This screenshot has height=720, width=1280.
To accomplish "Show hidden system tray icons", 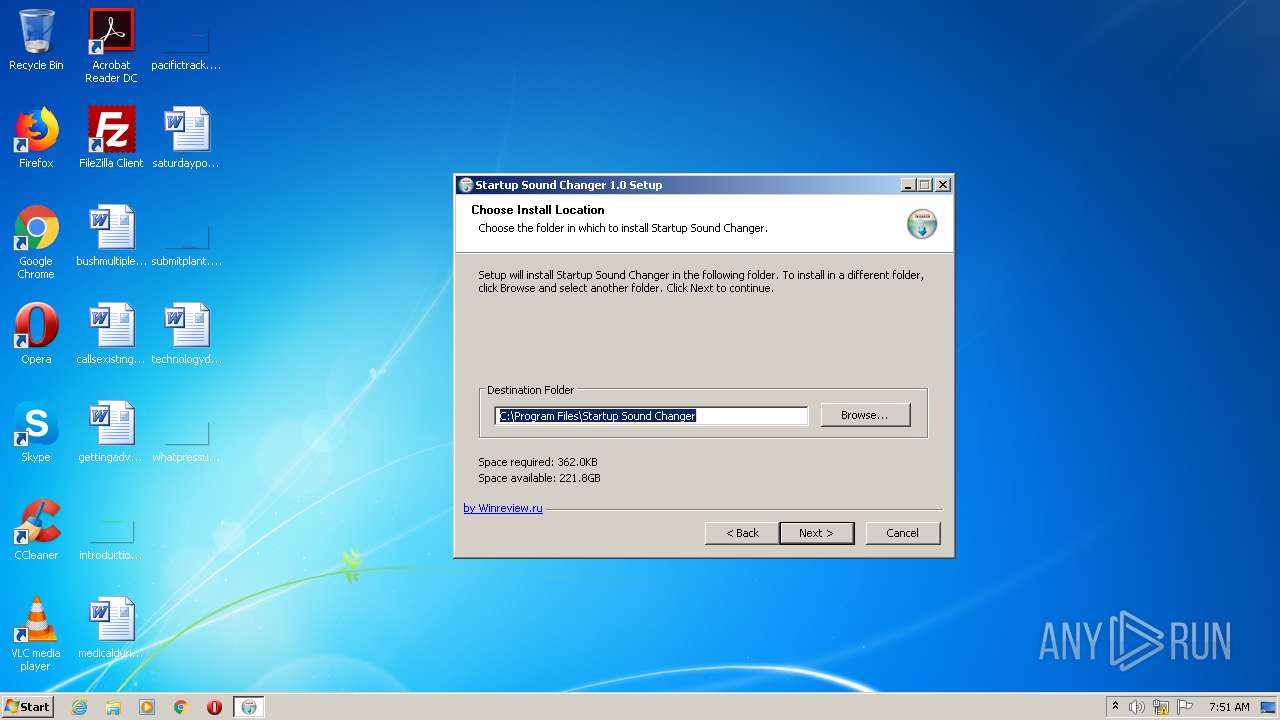I will pos(1115,707).
